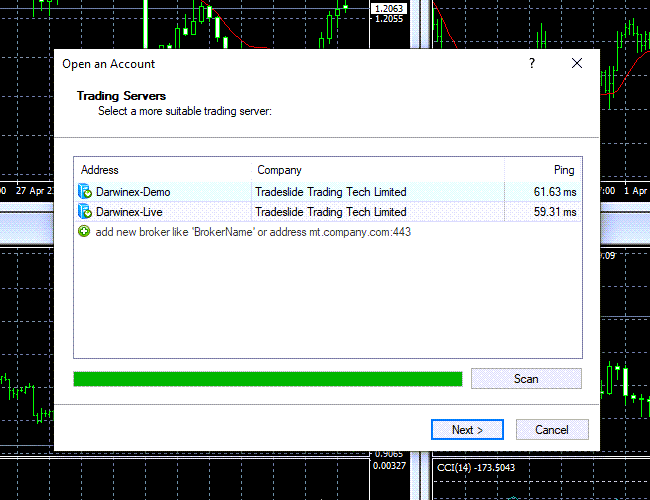Click the Company column header
Screen dimensions: 650x500
pos(279,170)
